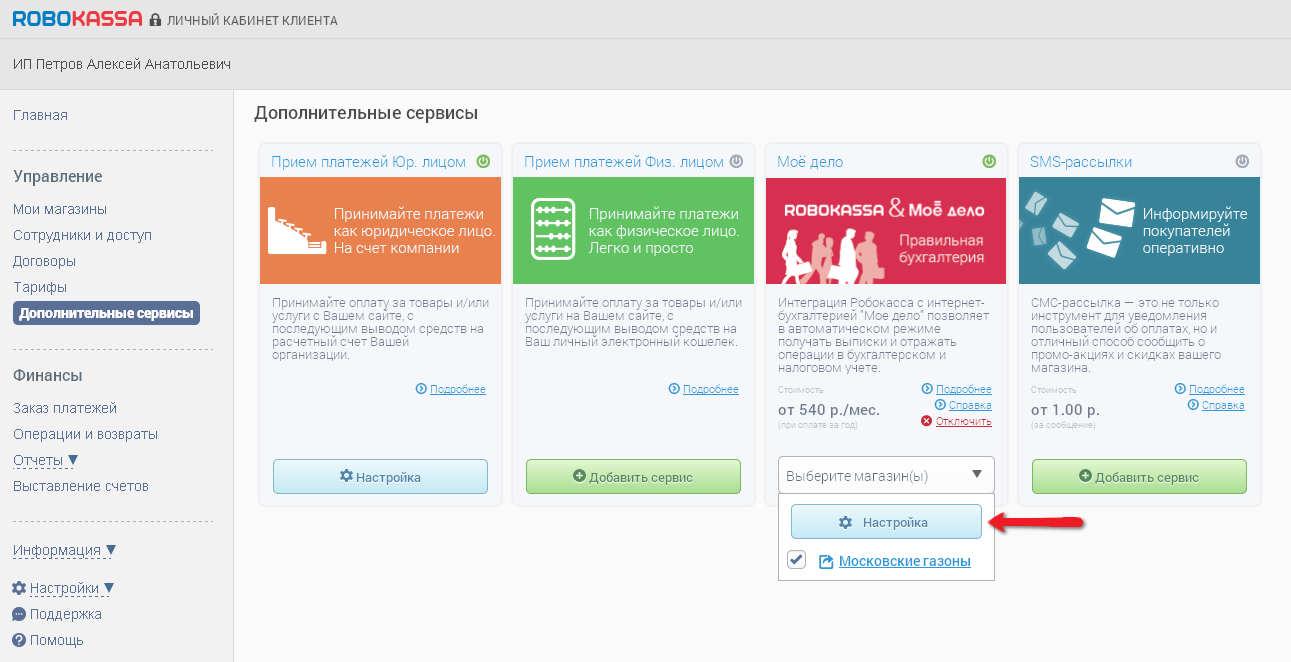Viewport: 1291px width, 662px height.
Task: Click the external link icon beside Московские газоны
Action: [x=826, y=562]
